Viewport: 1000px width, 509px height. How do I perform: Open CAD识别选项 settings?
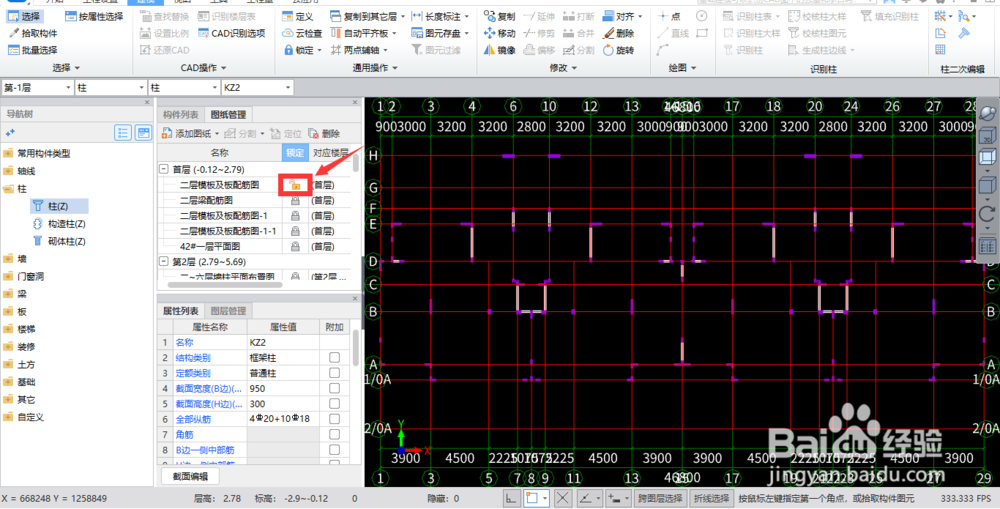(231, 33)
